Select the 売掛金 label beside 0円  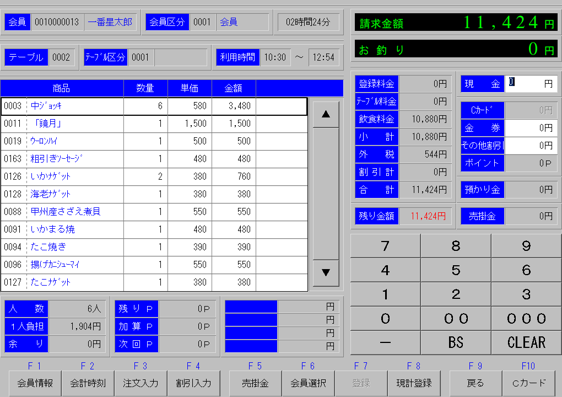[482, 216]
